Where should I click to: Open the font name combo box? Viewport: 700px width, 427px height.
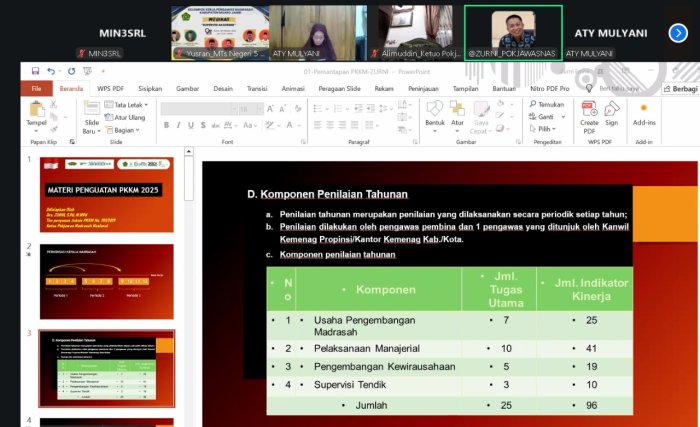click(x=199, y=109)
